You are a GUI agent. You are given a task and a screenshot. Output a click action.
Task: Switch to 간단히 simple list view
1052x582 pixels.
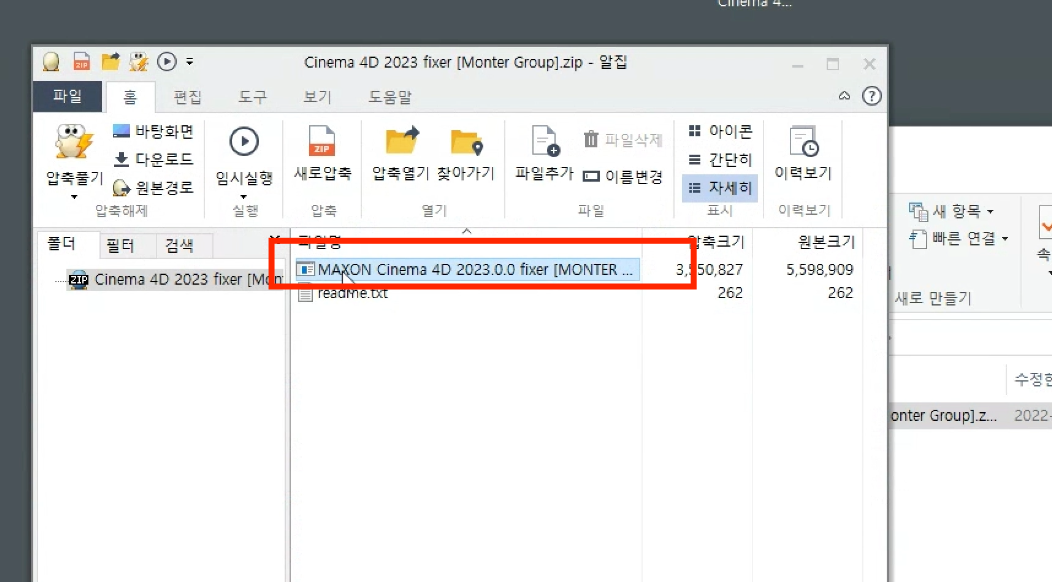point(721,159)
